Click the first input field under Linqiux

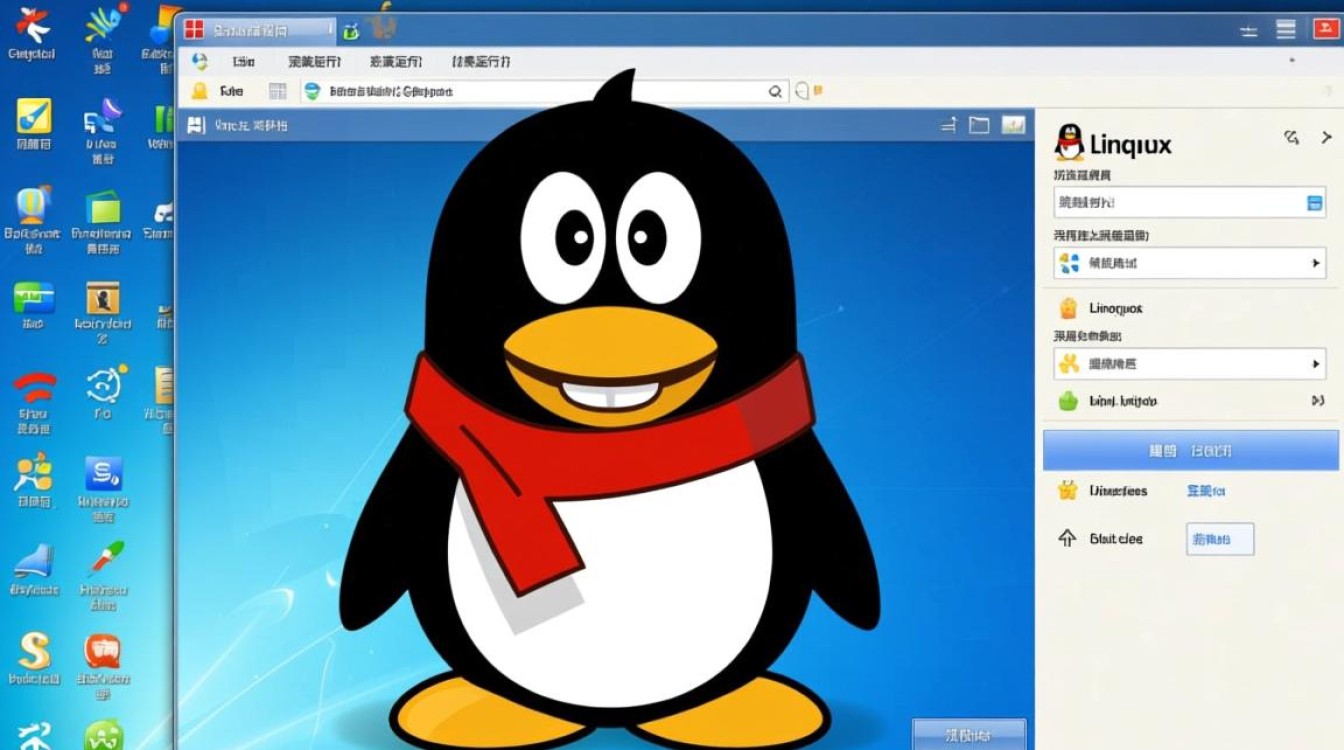[x=1180, y=203]
